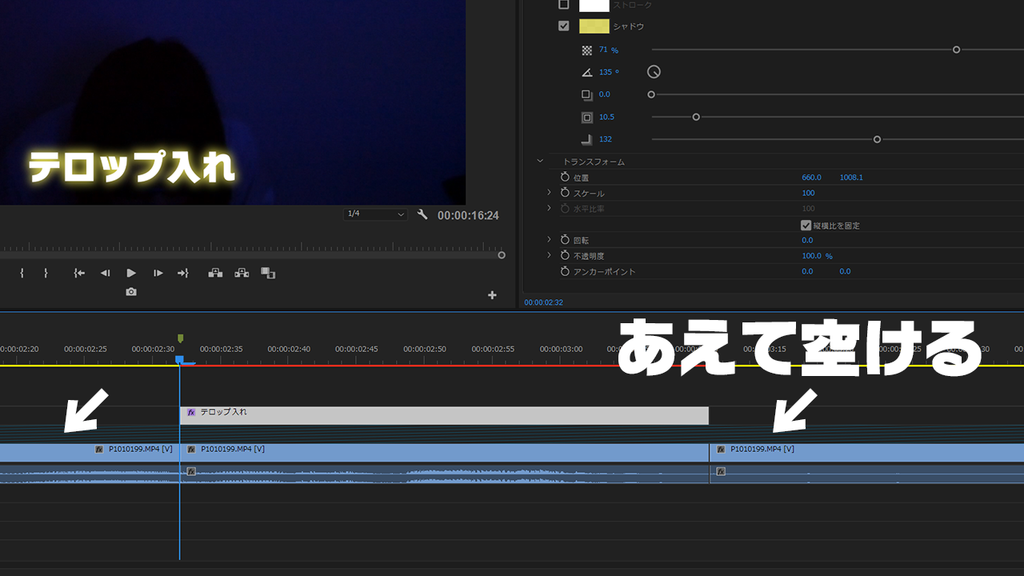Viewport: 1024px width, 576px height.
Task: Expand the 回転 property
Action: point(549,240)
